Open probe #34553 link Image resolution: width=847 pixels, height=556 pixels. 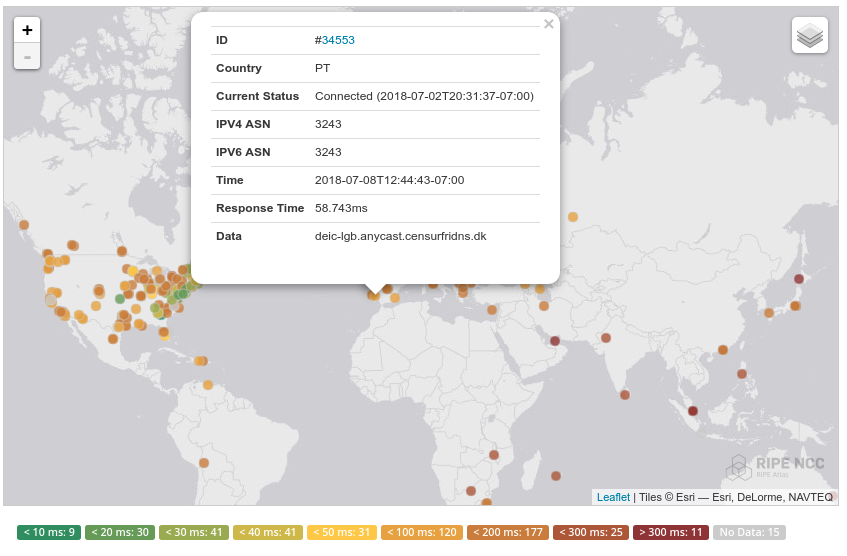point(338,40)
